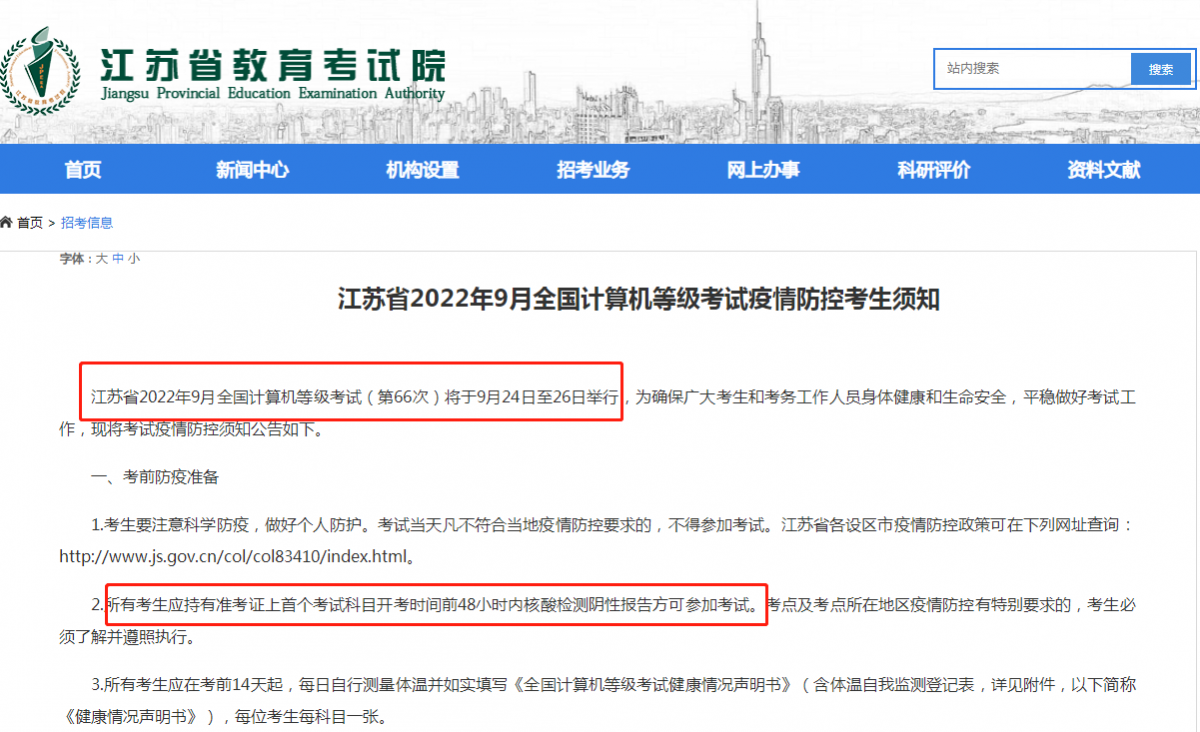Click the article headline about 2022年9月 exam
The width and height of the screenshot is (1200, 732).
639,299
